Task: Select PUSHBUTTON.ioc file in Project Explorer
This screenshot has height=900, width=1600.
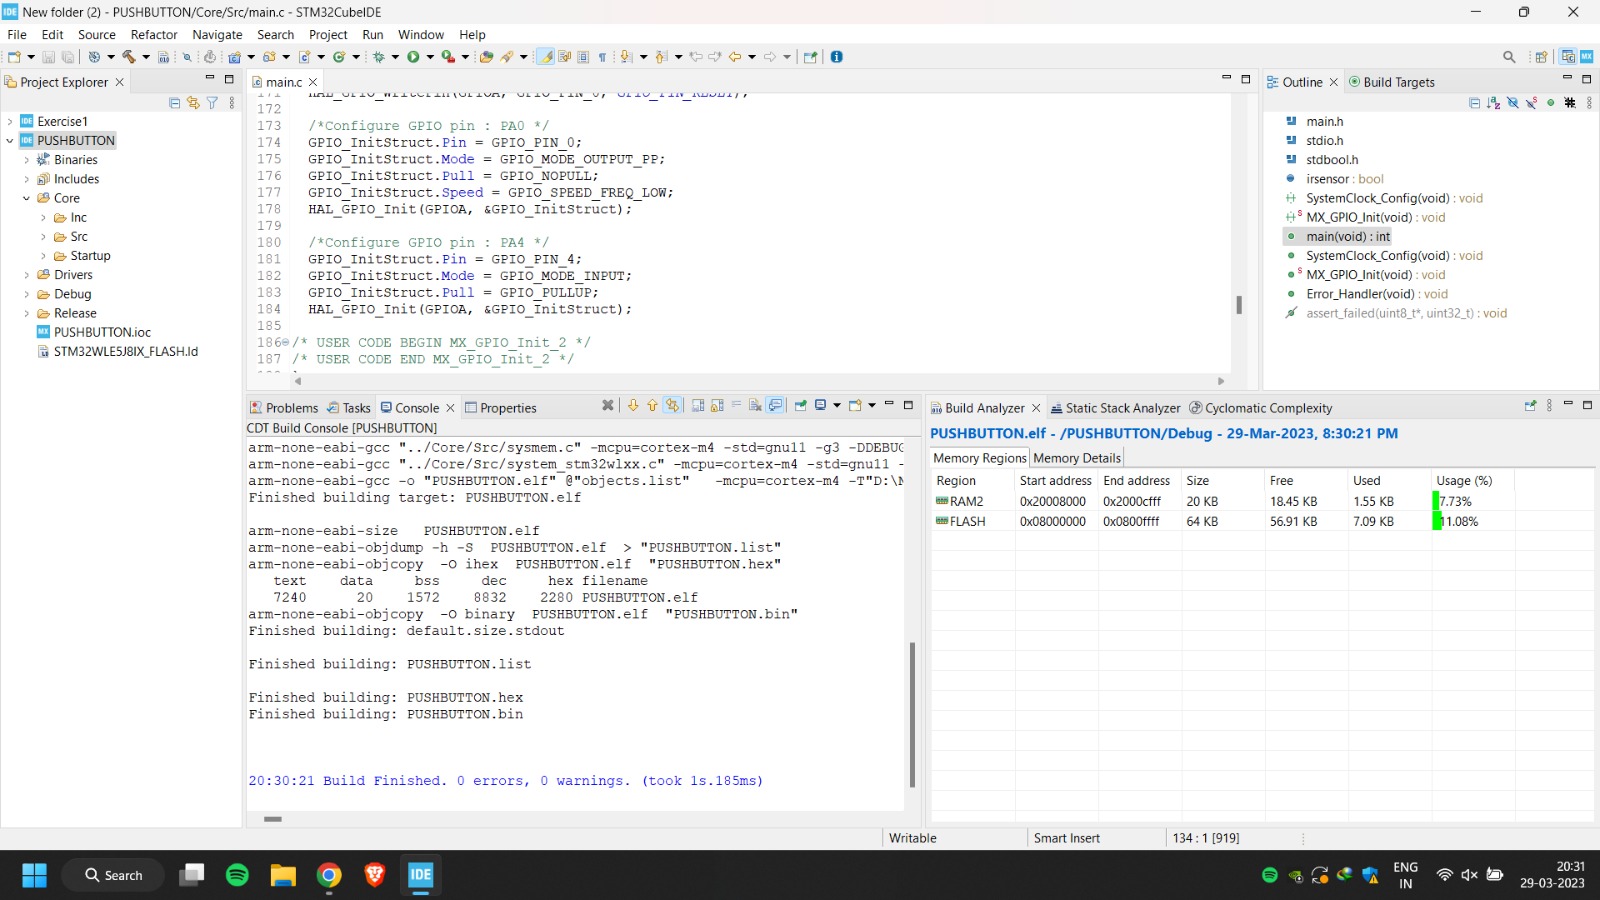Action: coord(102,332)
